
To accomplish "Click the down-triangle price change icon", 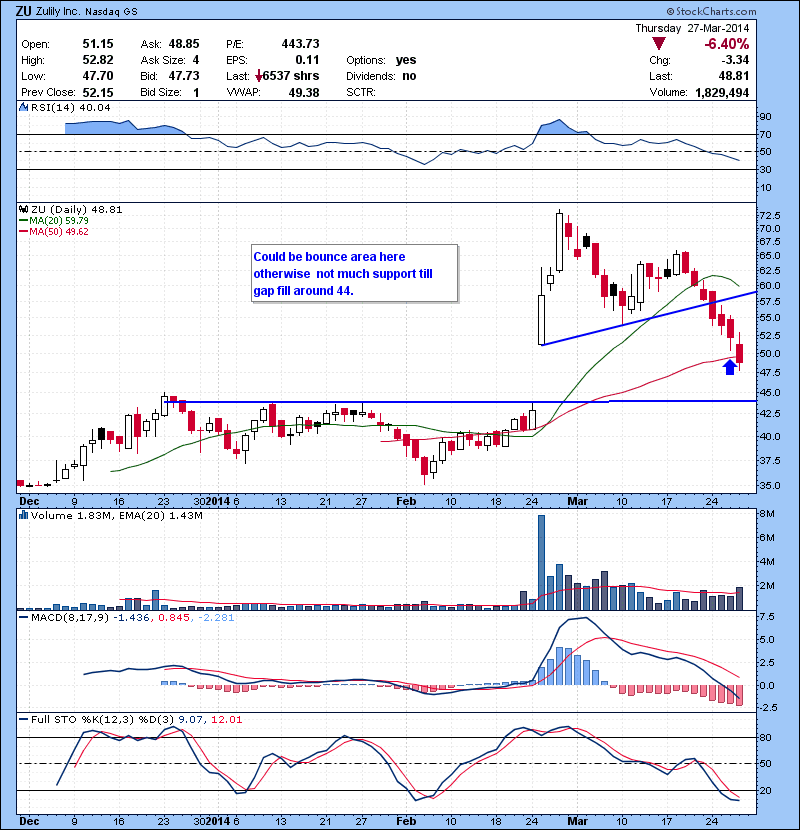I will pyautogui.click(x=659, y=43).
